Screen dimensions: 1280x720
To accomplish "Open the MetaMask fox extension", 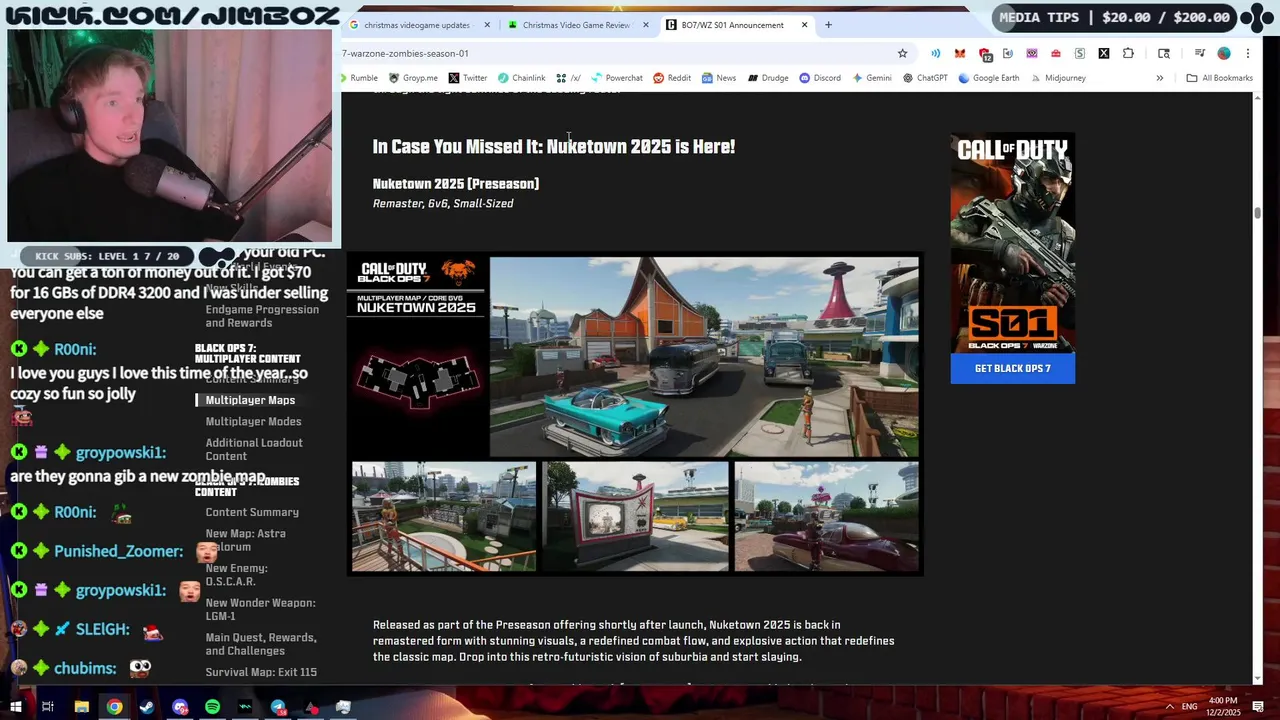I will [960, 53].
